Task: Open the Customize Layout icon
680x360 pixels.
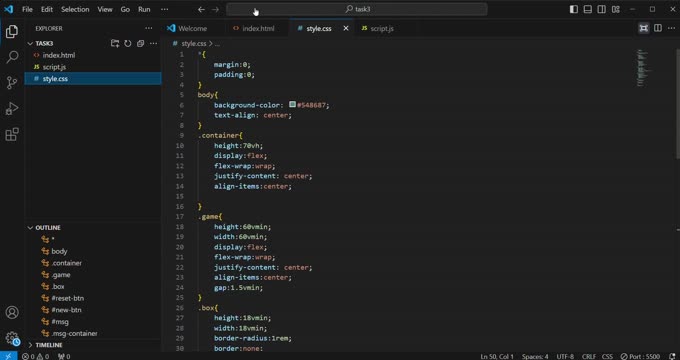Action: point(616,9)
